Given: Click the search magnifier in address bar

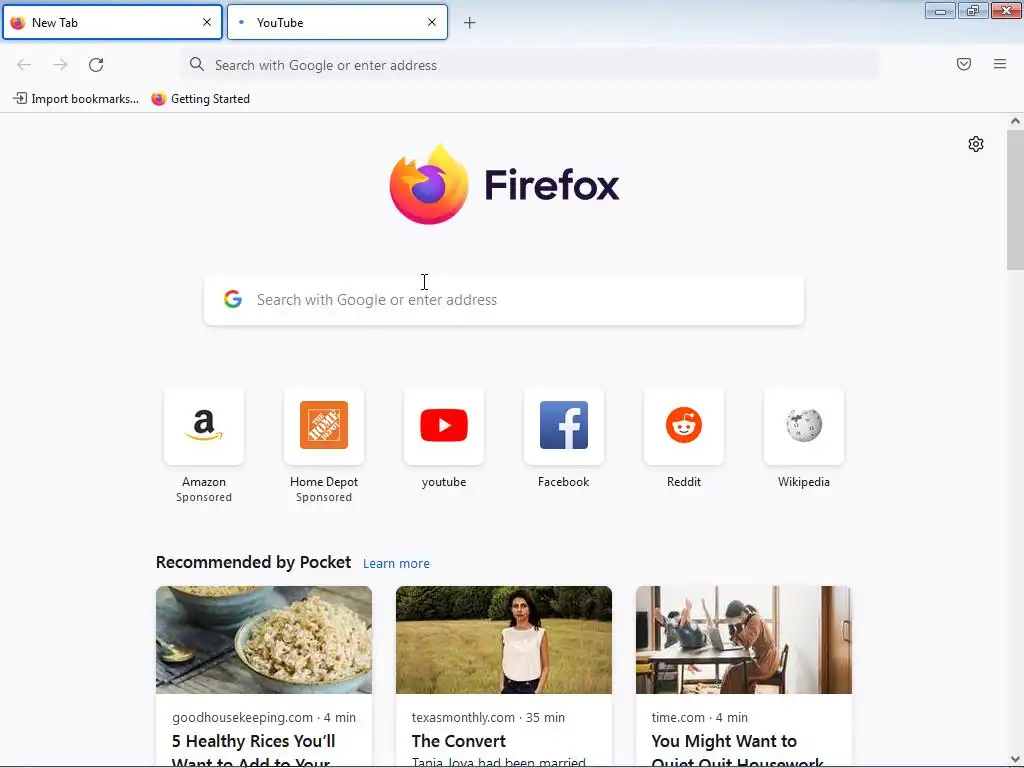Looking at the screenshot, I should 197,65.
